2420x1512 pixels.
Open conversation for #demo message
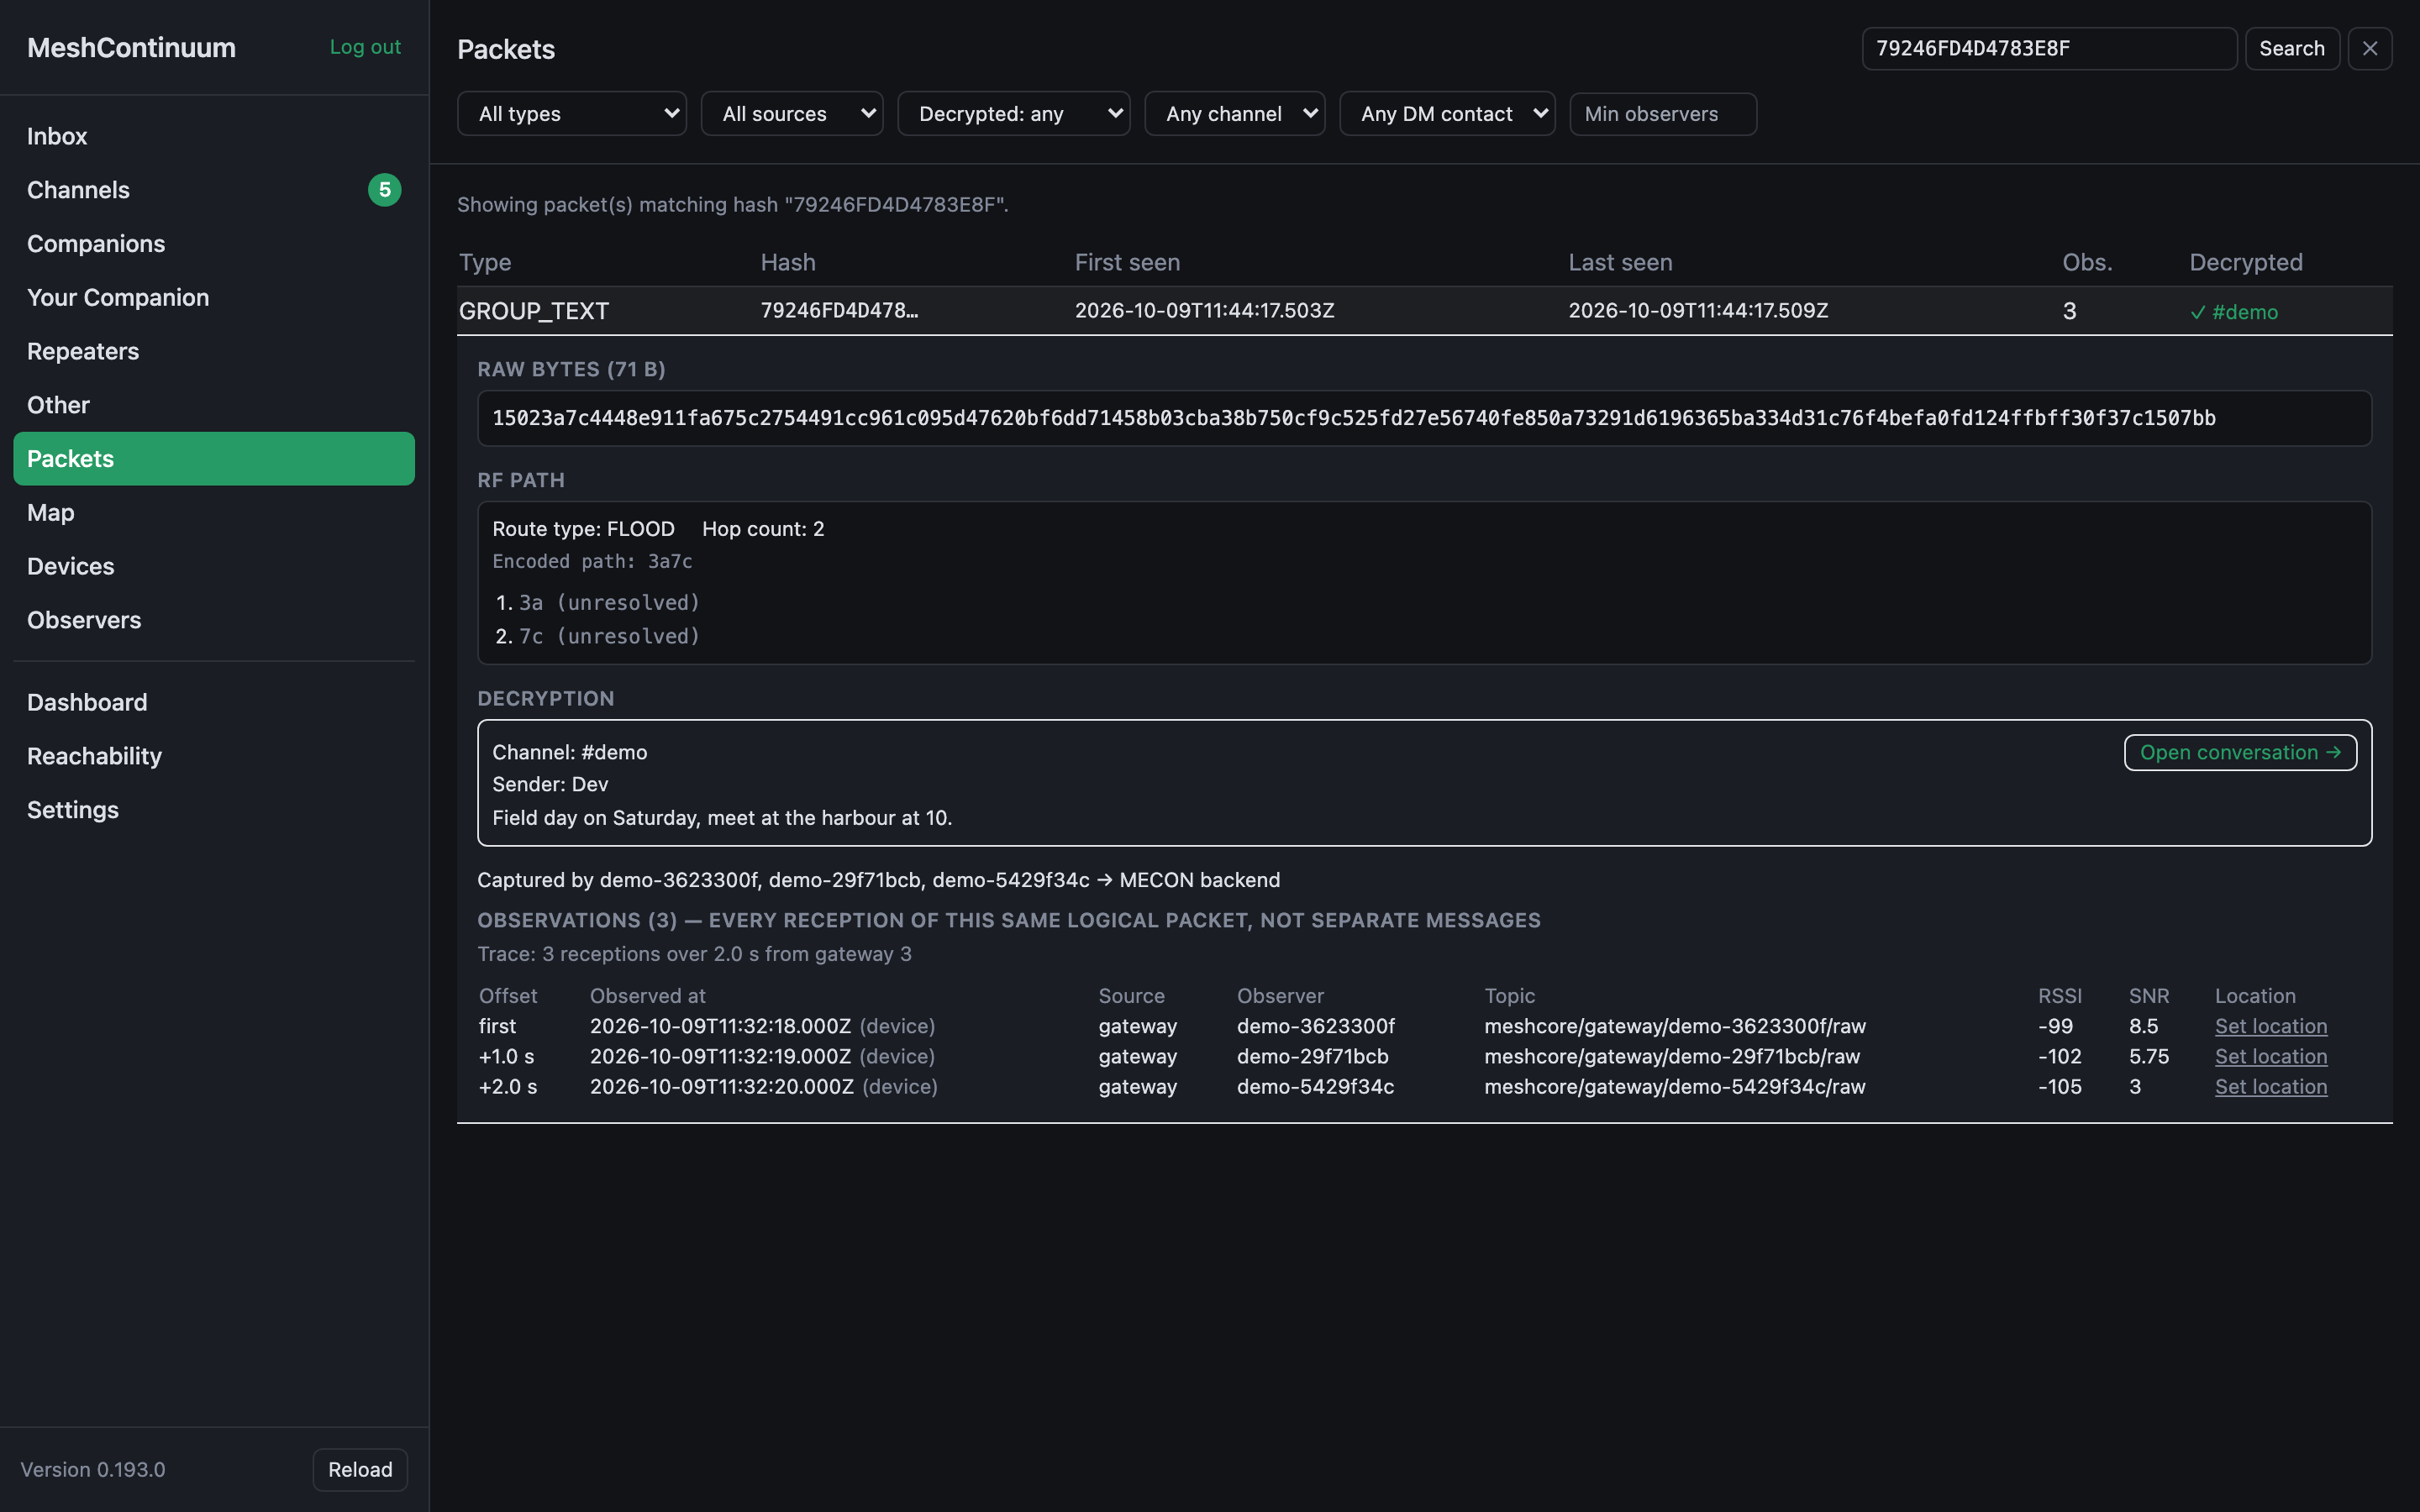click(x=2240, y=752)
